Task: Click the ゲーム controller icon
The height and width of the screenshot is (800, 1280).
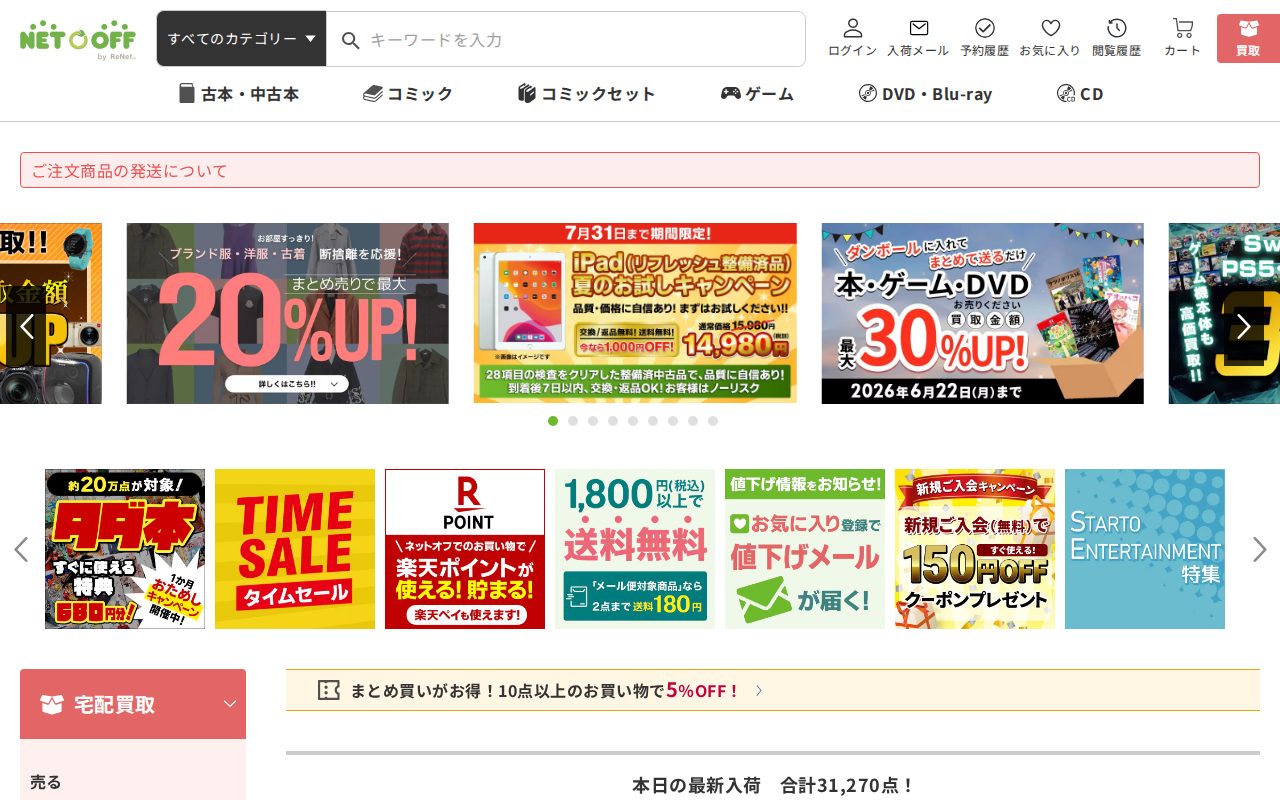Action: coord(730,94)
